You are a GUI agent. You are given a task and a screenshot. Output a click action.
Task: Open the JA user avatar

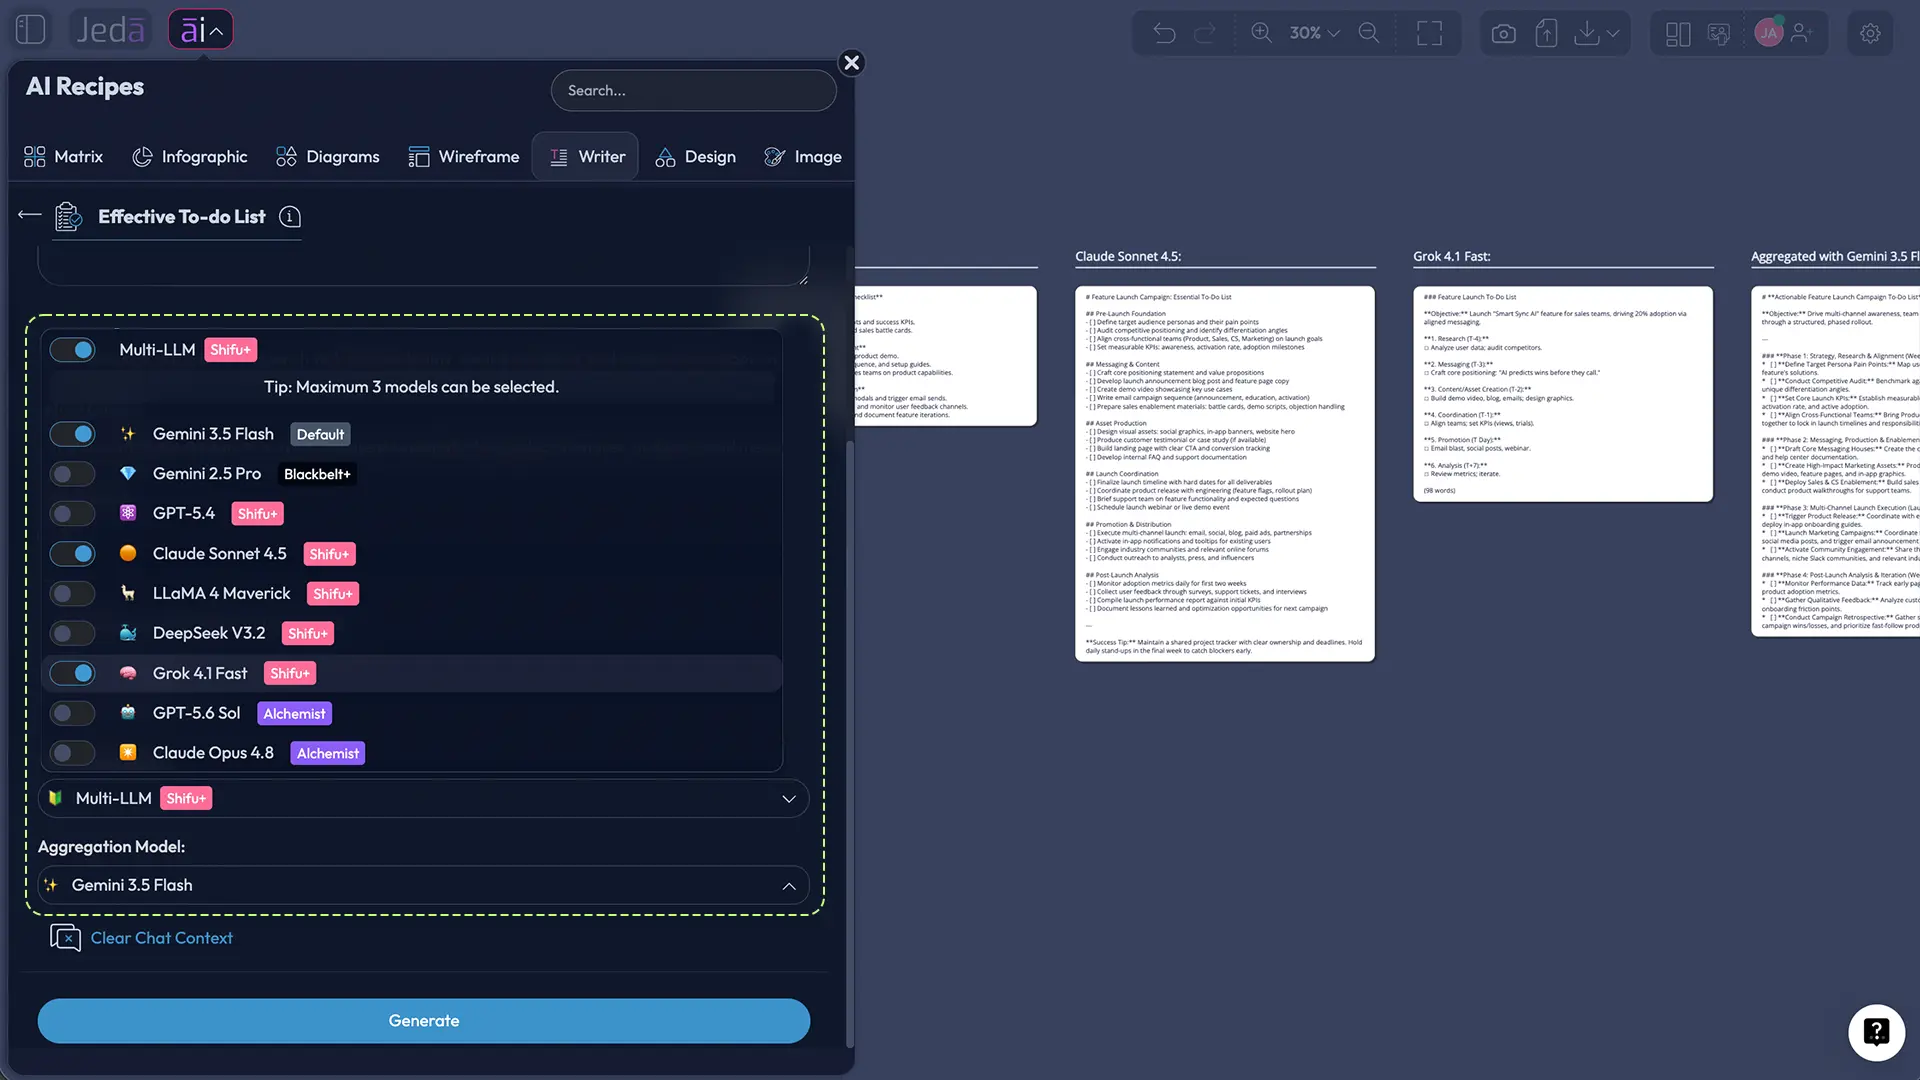point(1768,33)
